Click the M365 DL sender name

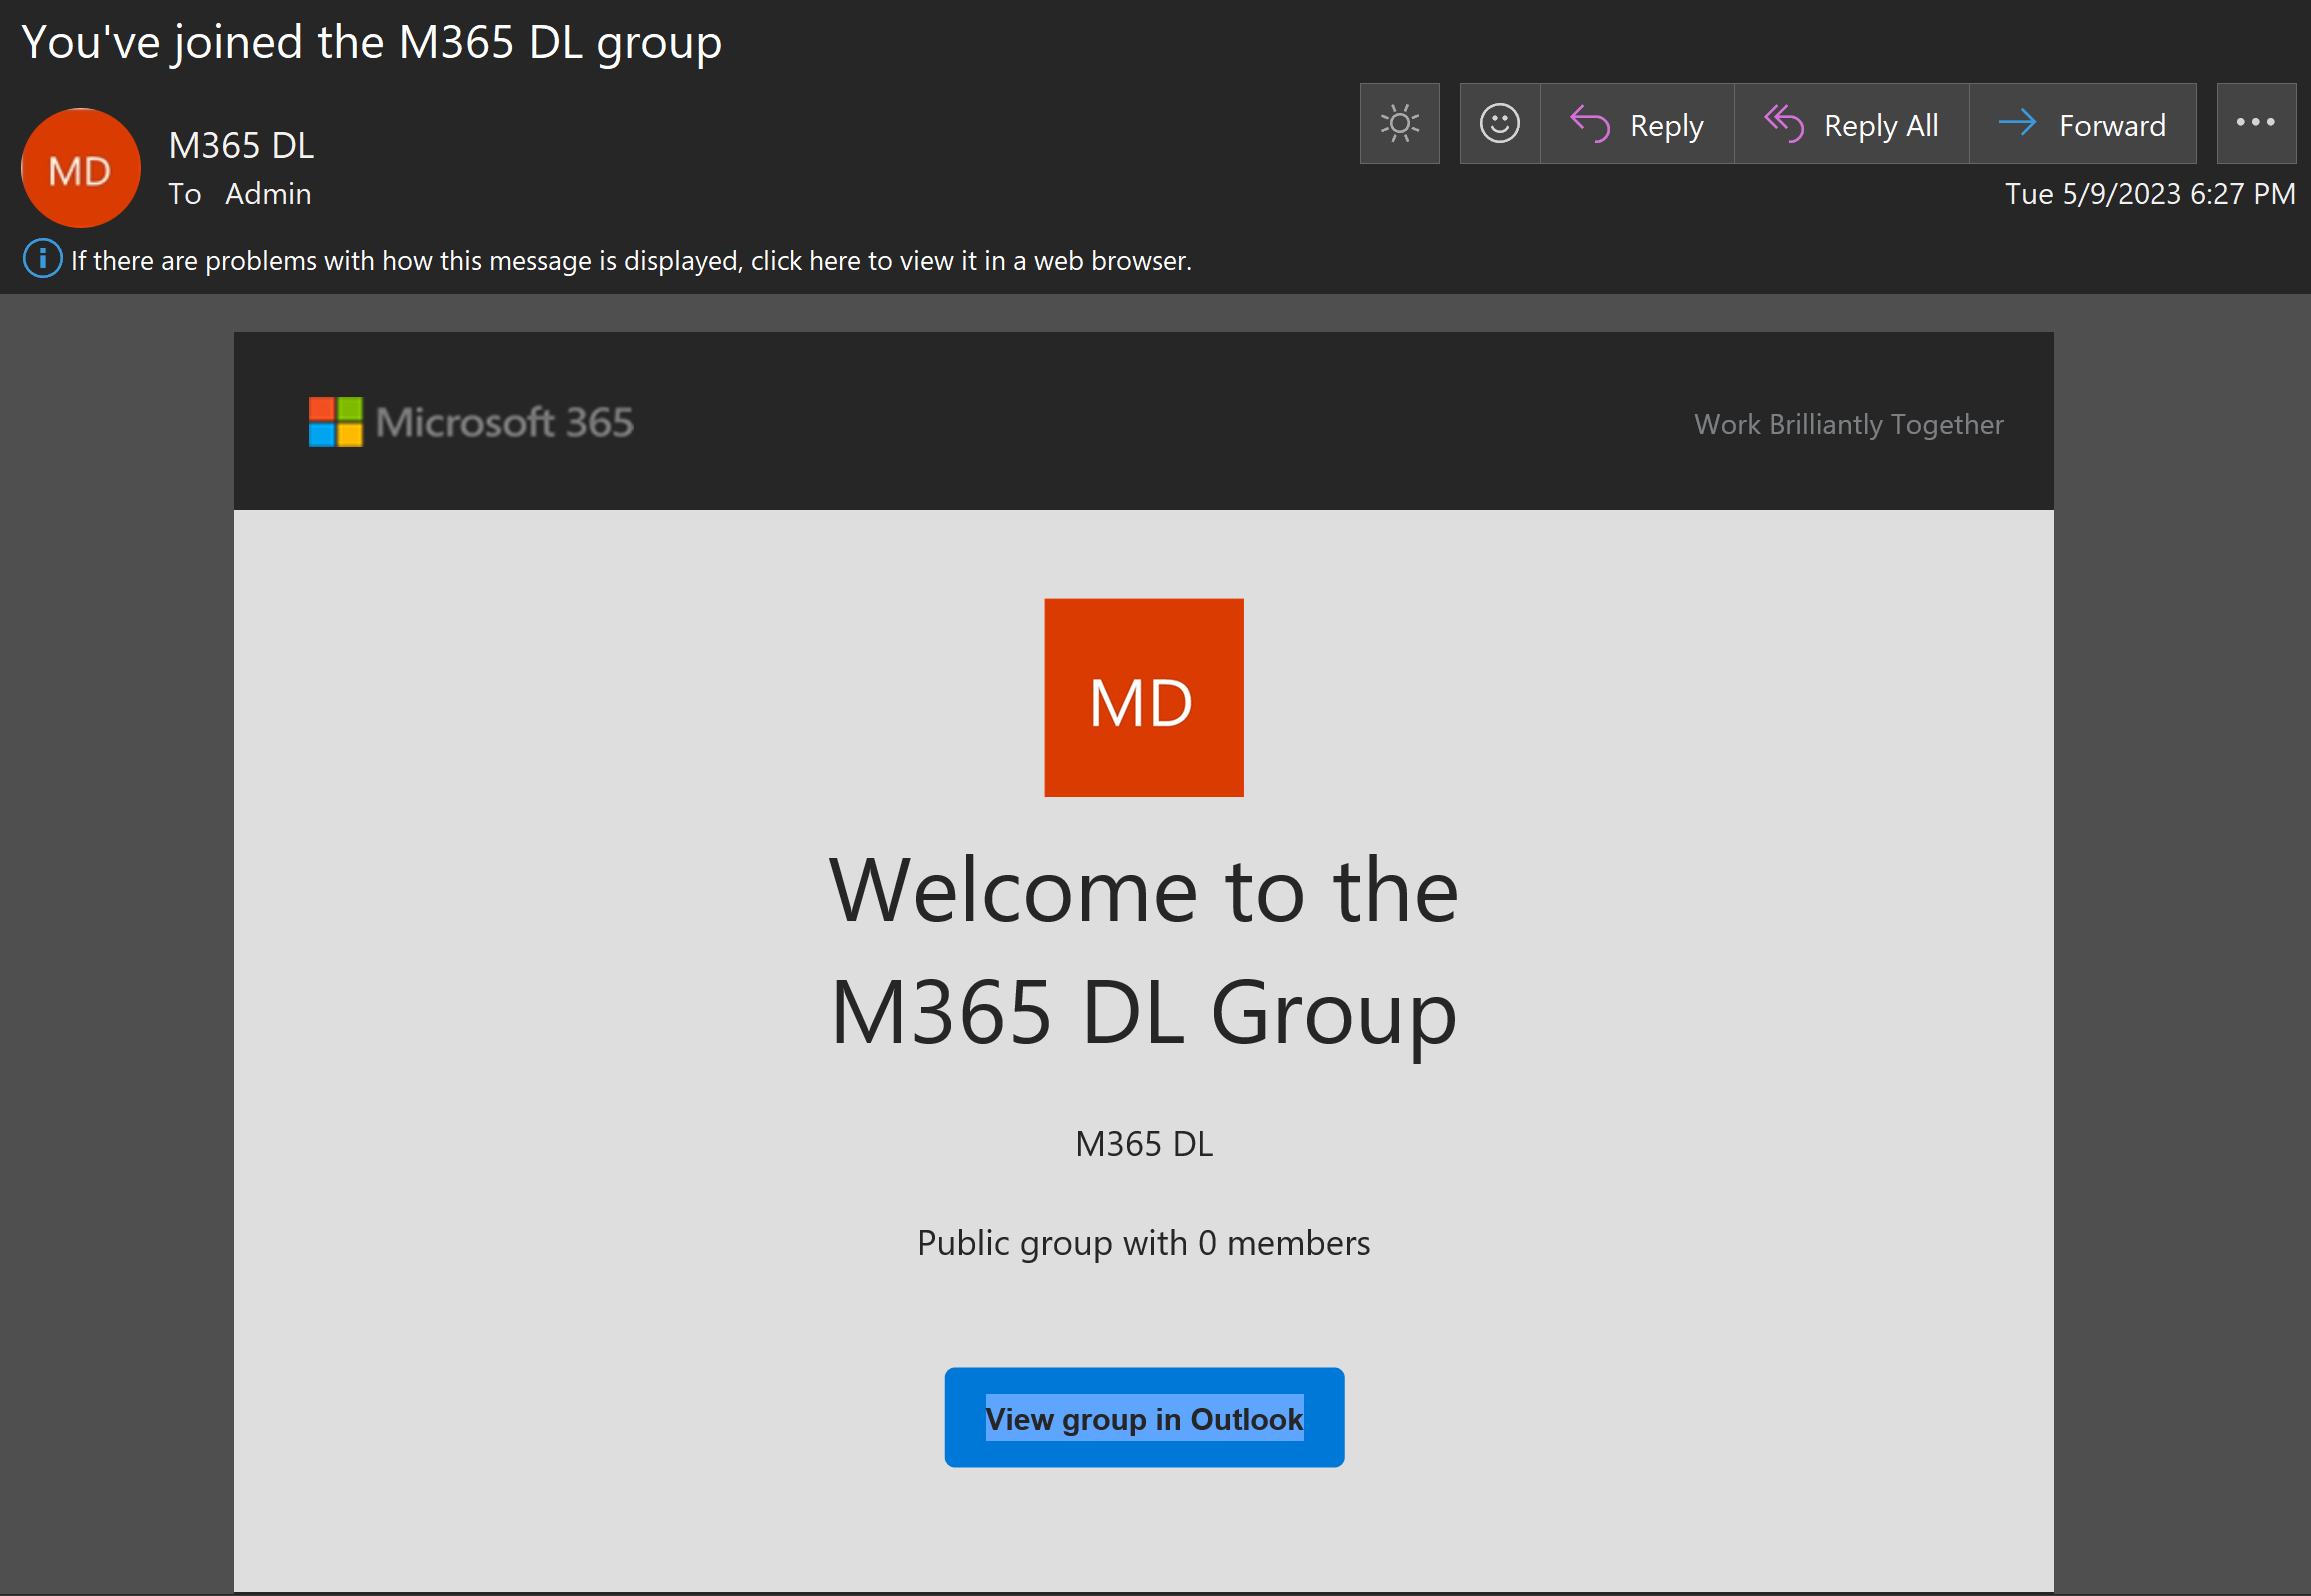click(x=241, y=145)
